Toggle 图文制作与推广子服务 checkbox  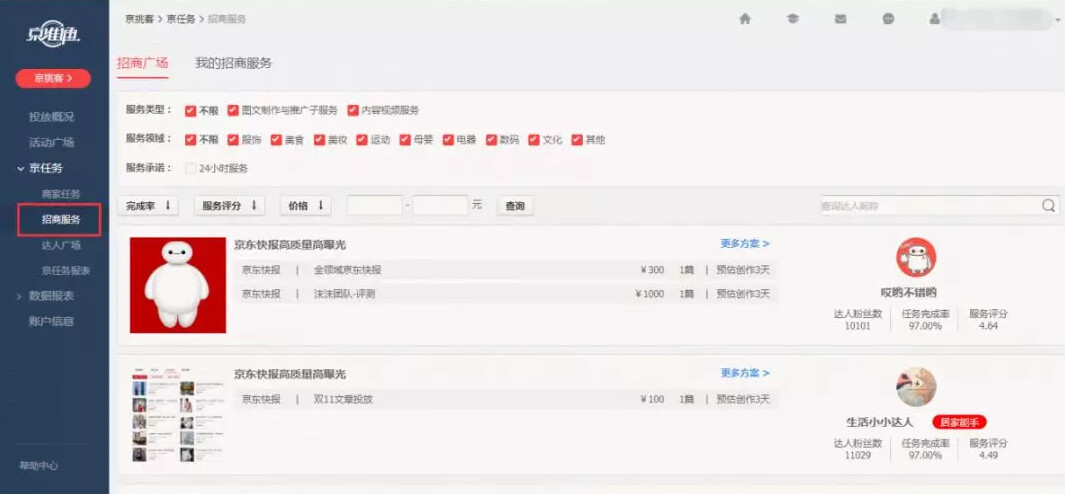click(x=233, y=110)
